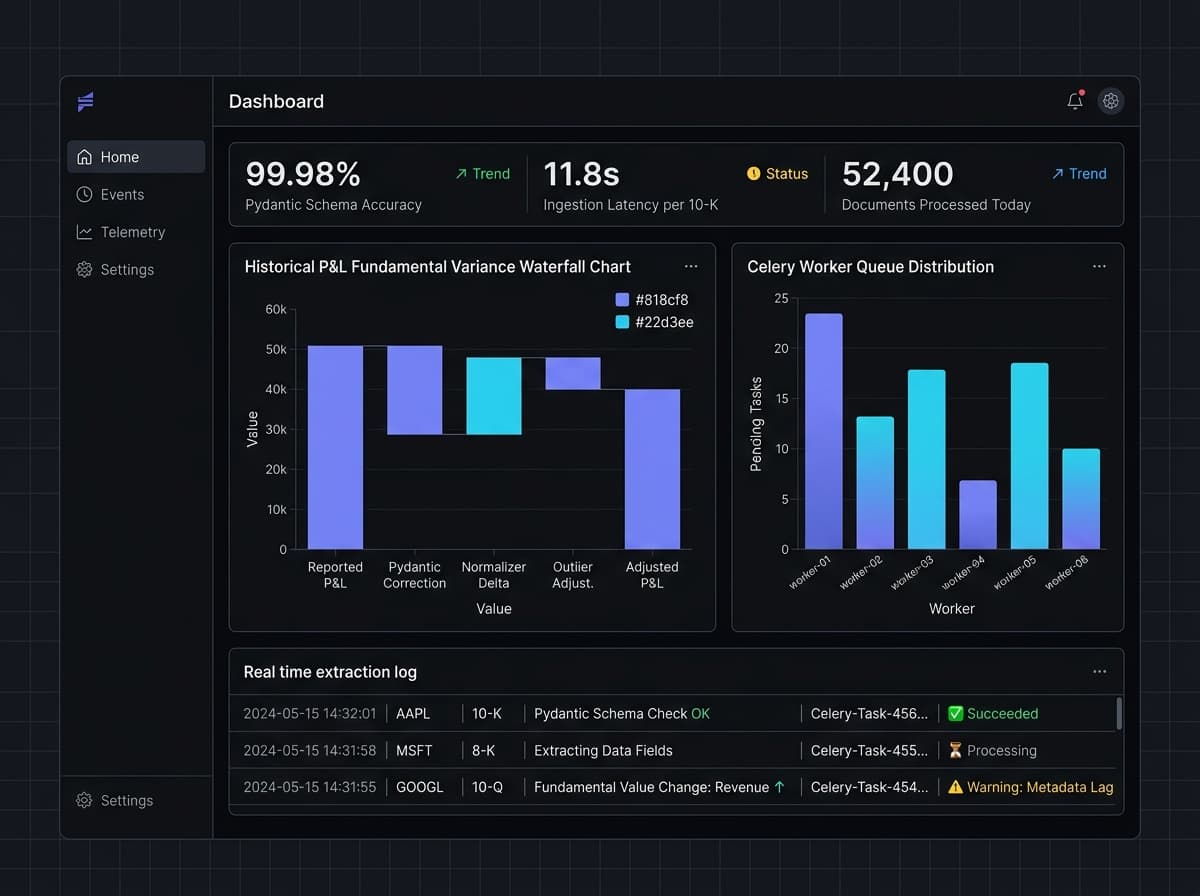Click the app logo in the sidebar
Image resolution: width=1200 pixels, height=896 pixels.
pyautogui.click(x=85, y=101)
